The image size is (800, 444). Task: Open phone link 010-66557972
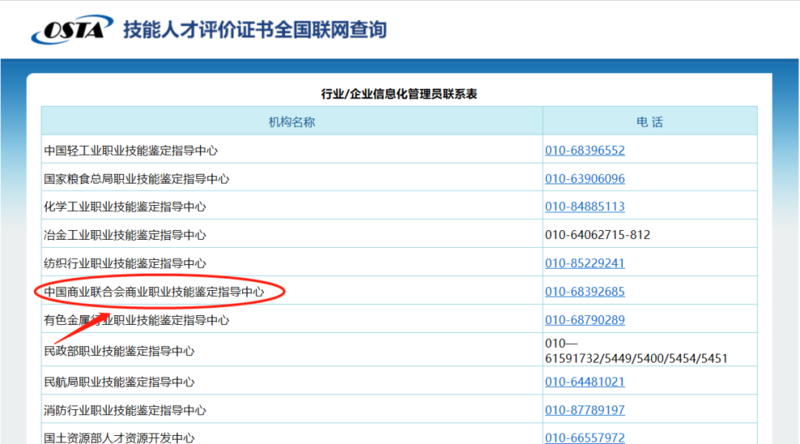[x=585, y=438]
